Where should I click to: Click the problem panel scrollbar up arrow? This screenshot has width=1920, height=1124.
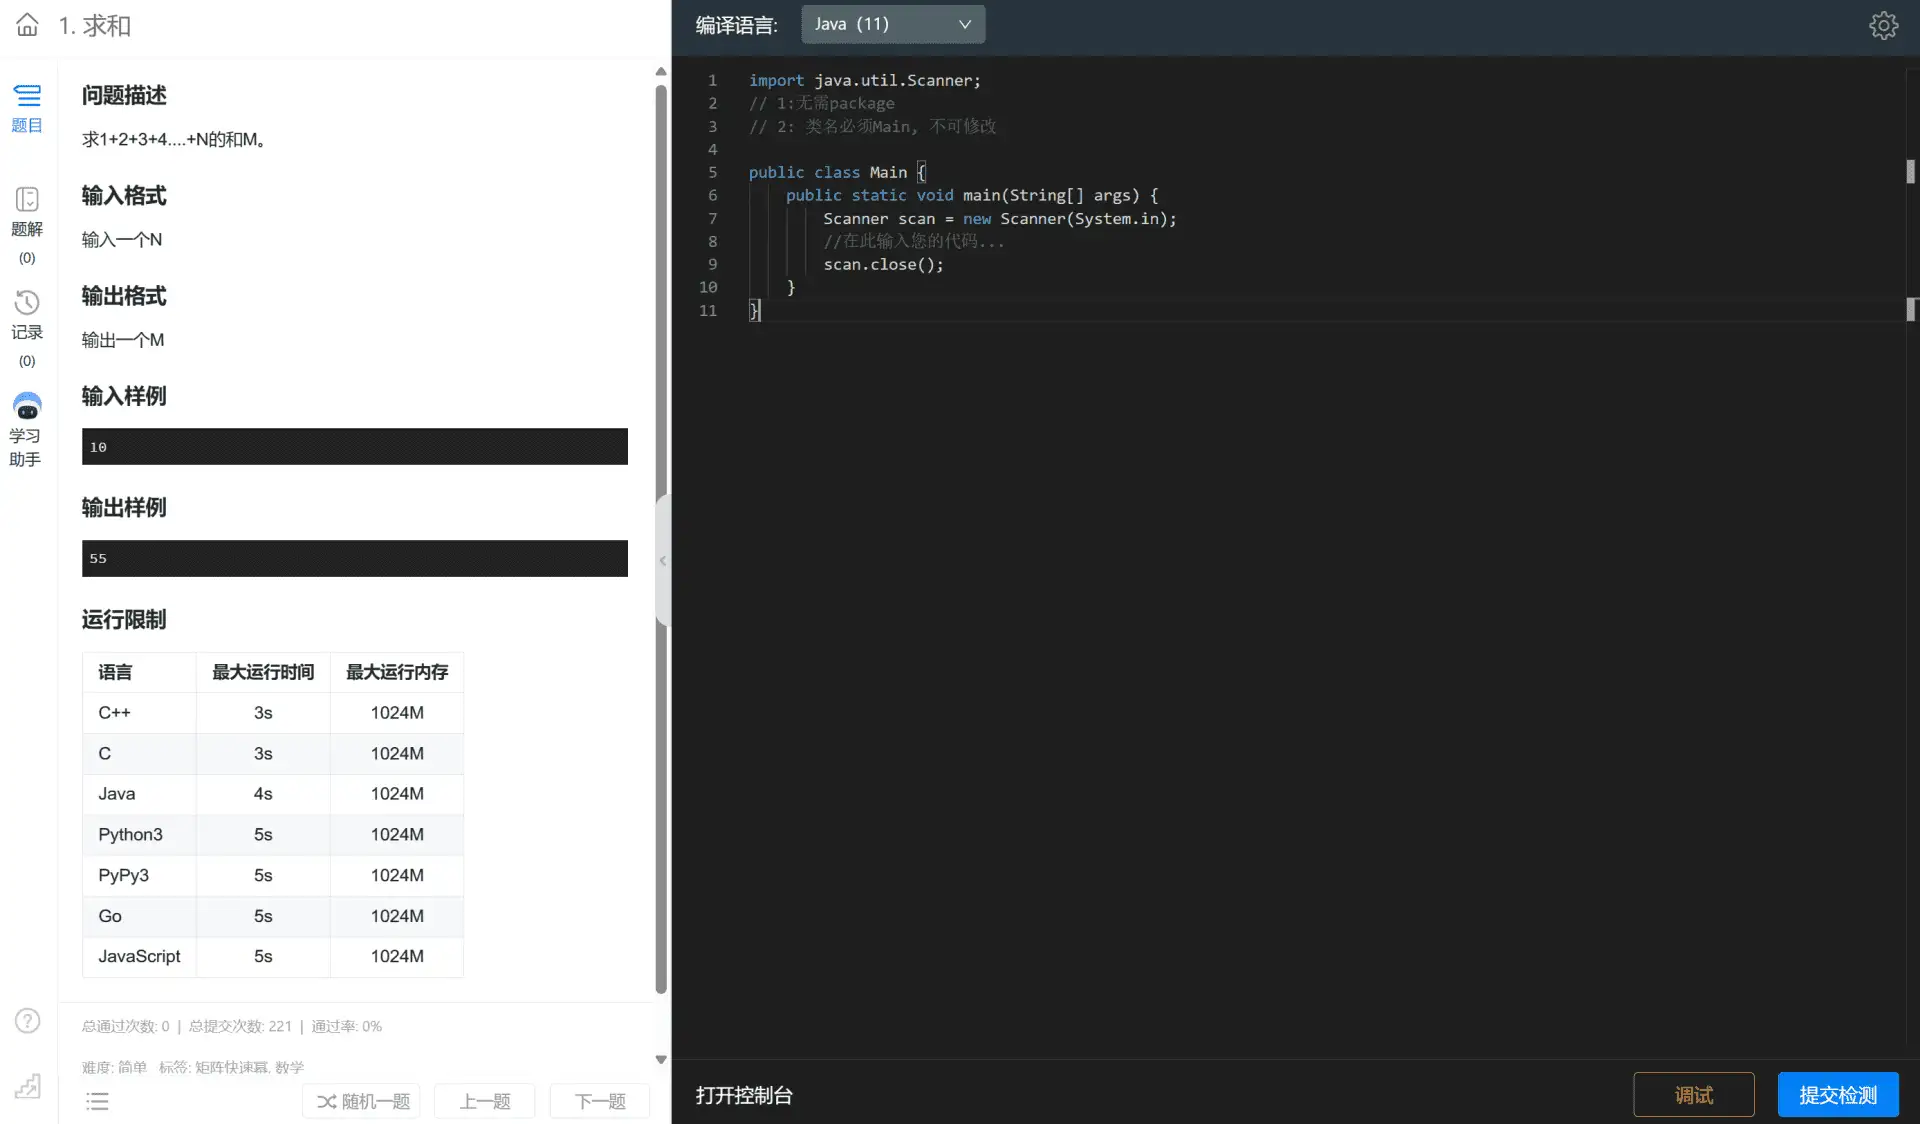coord(661,71)
